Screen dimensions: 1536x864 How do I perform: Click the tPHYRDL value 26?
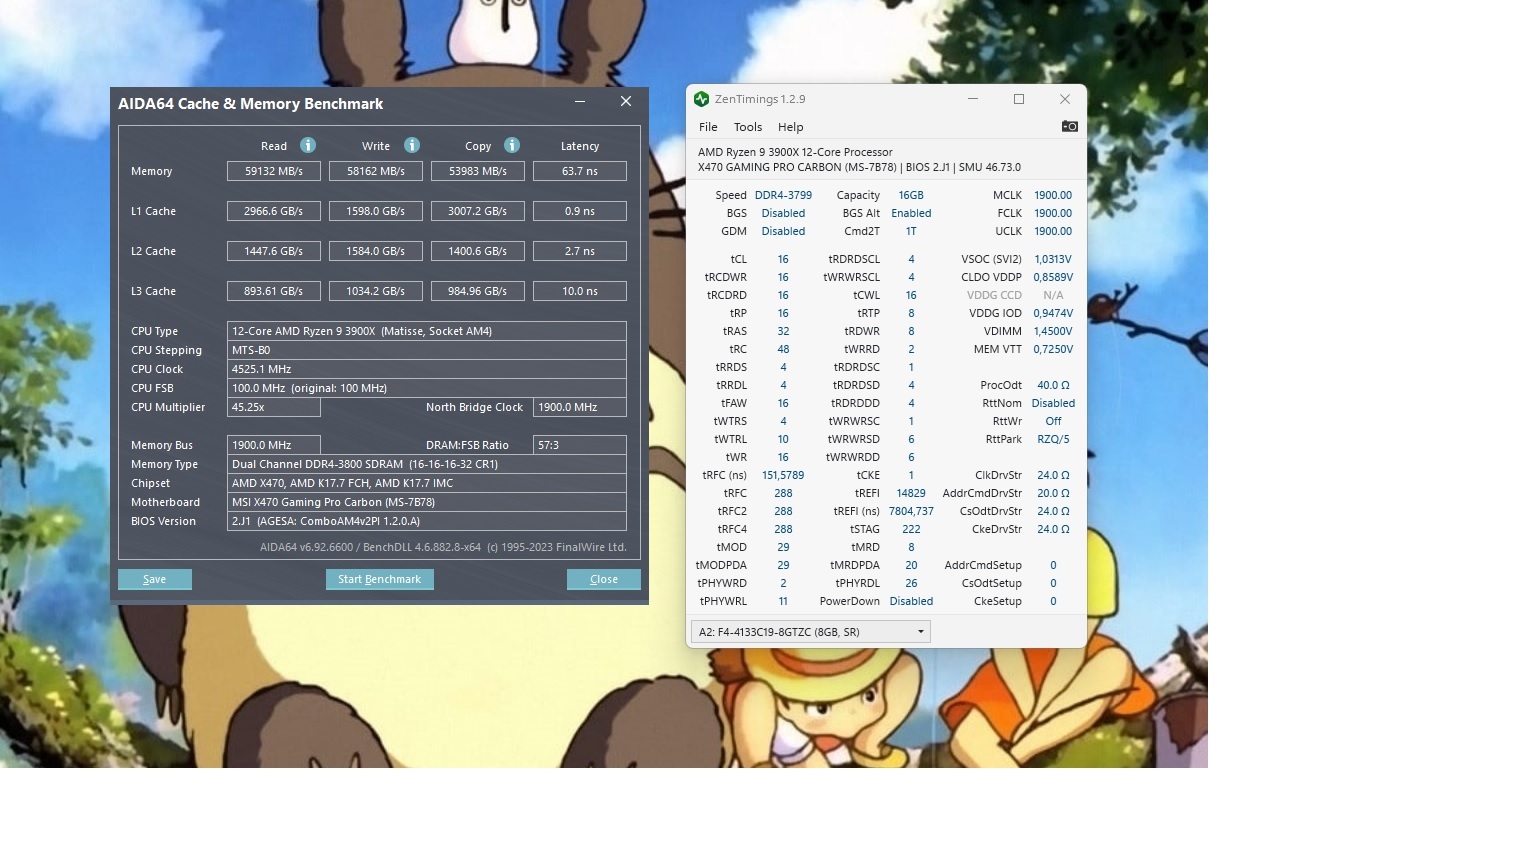911,583
